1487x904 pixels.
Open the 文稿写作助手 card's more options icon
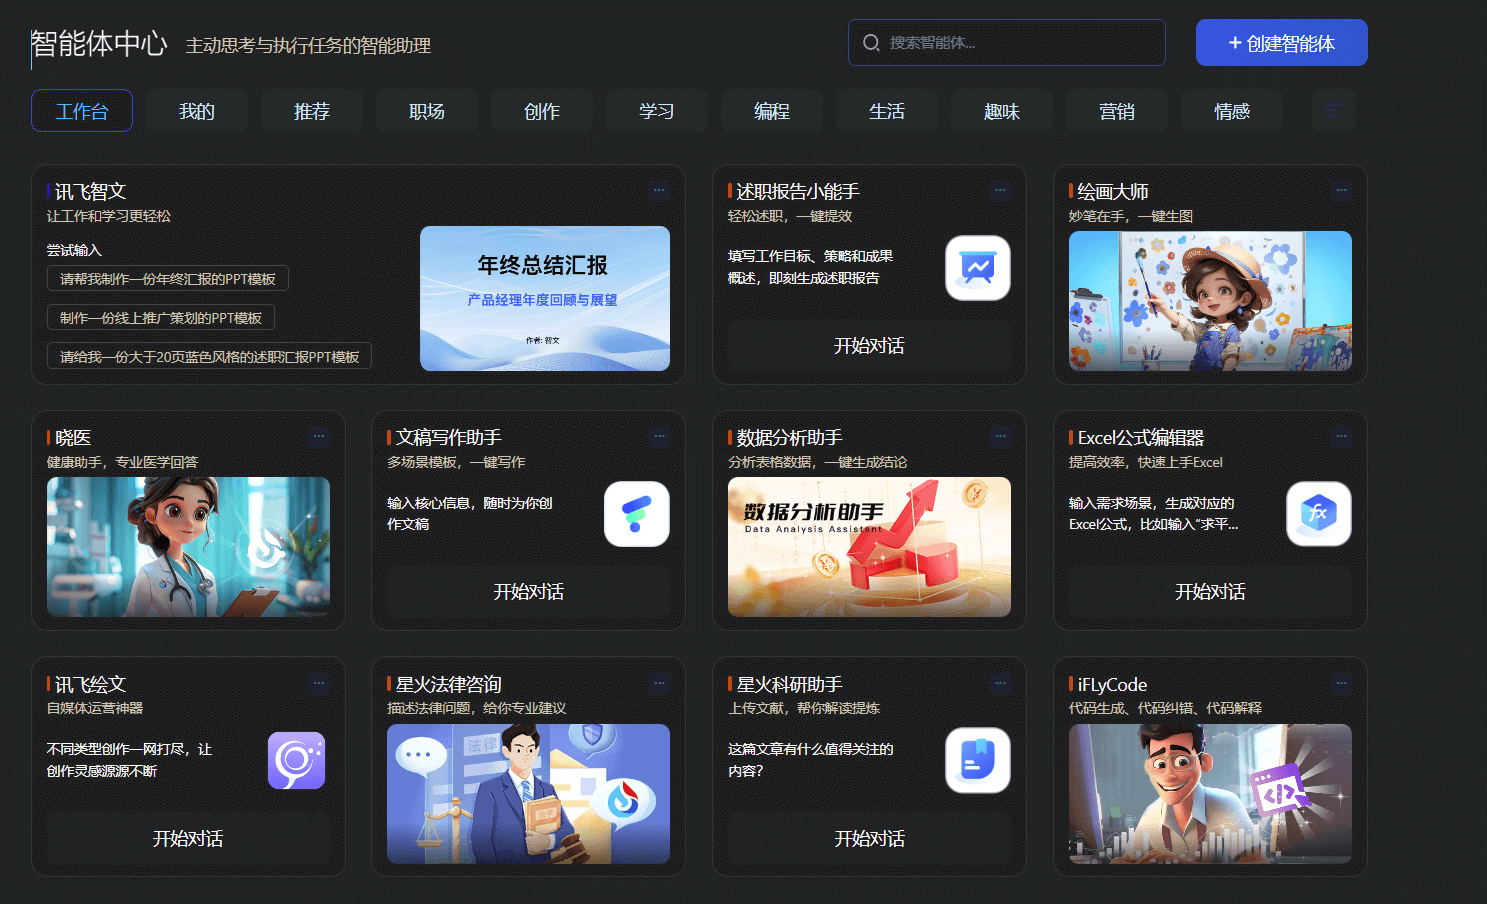click(659, 436)
